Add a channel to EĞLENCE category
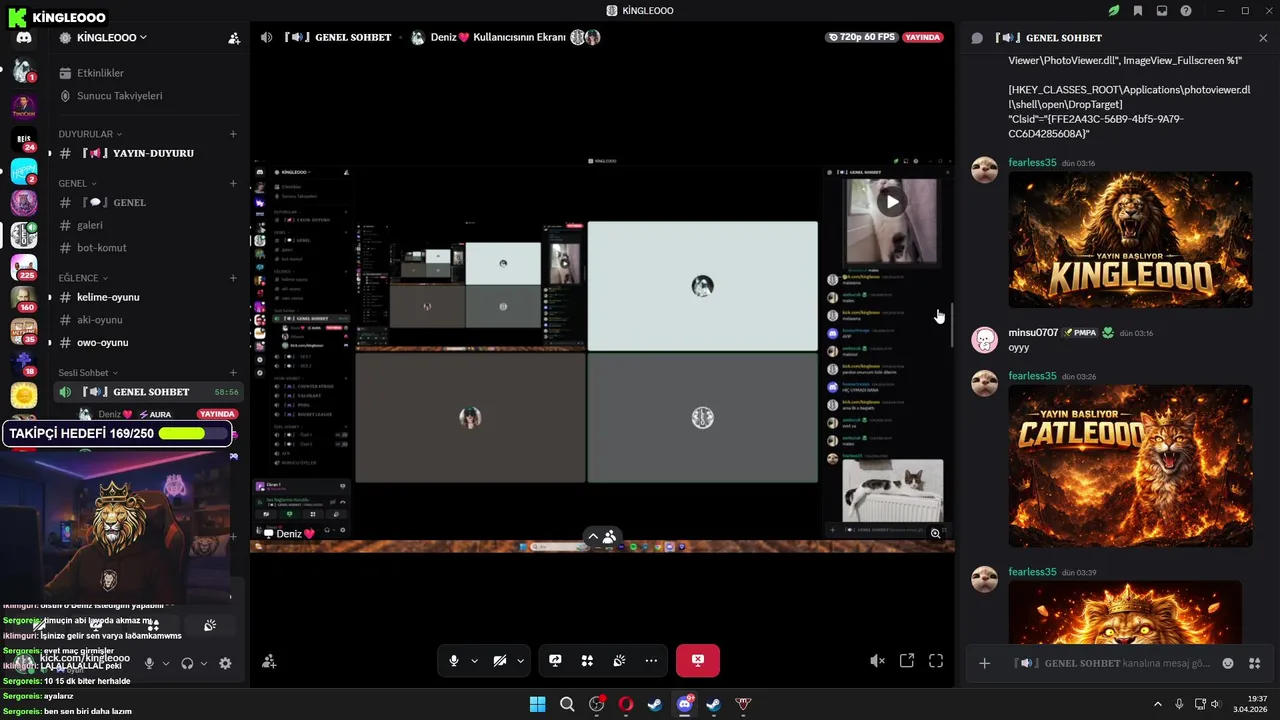 [233, 278]
